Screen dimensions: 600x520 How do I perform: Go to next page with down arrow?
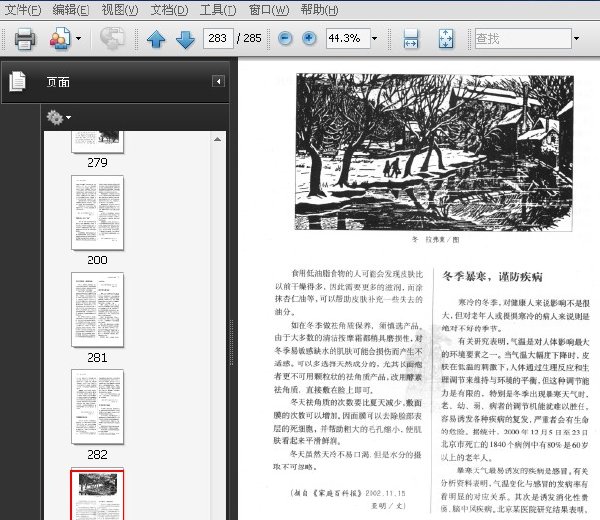pyautogui.click(x=185, y=39)
